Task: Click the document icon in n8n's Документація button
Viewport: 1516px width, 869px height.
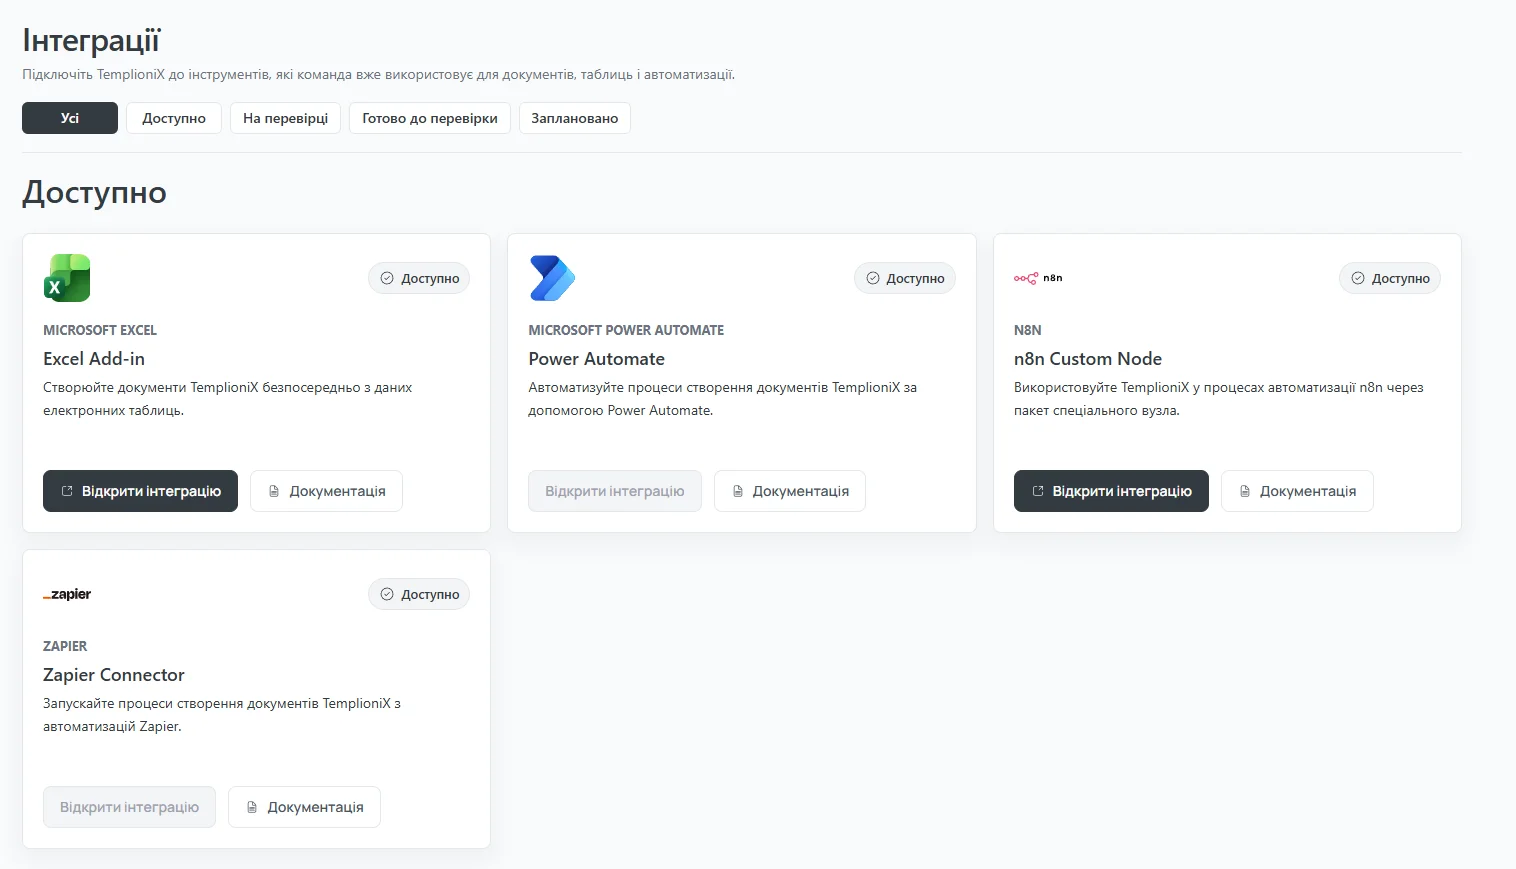Action: 1245,491
